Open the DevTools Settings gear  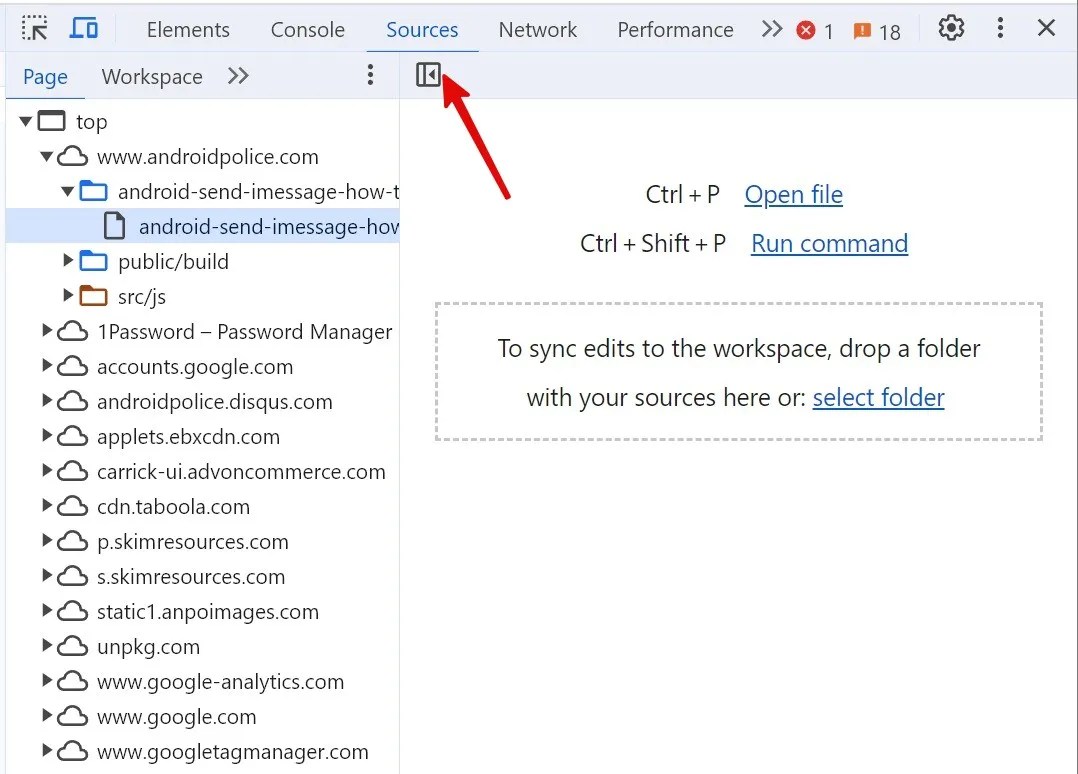click(x=950, y=29)
